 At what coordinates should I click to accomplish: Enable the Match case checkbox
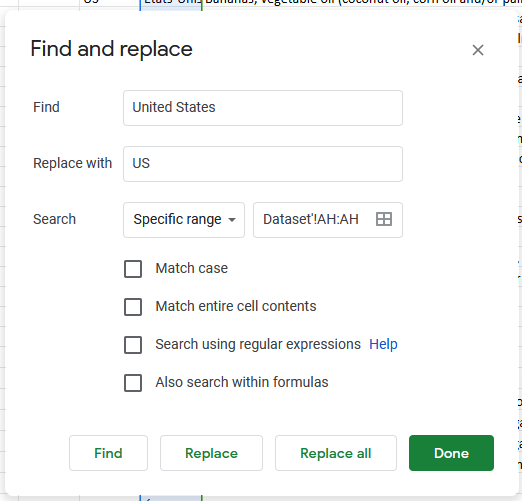(133, 269)
